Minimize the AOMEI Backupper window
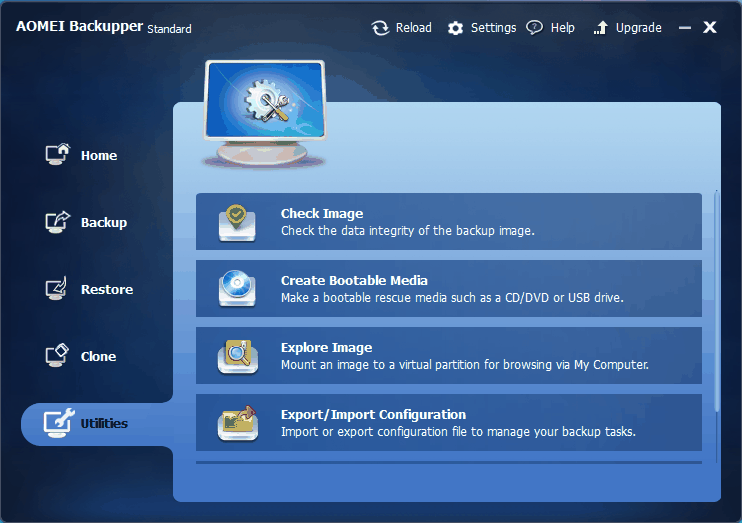This screenshot has height=523, width=742. click(685, 28)
